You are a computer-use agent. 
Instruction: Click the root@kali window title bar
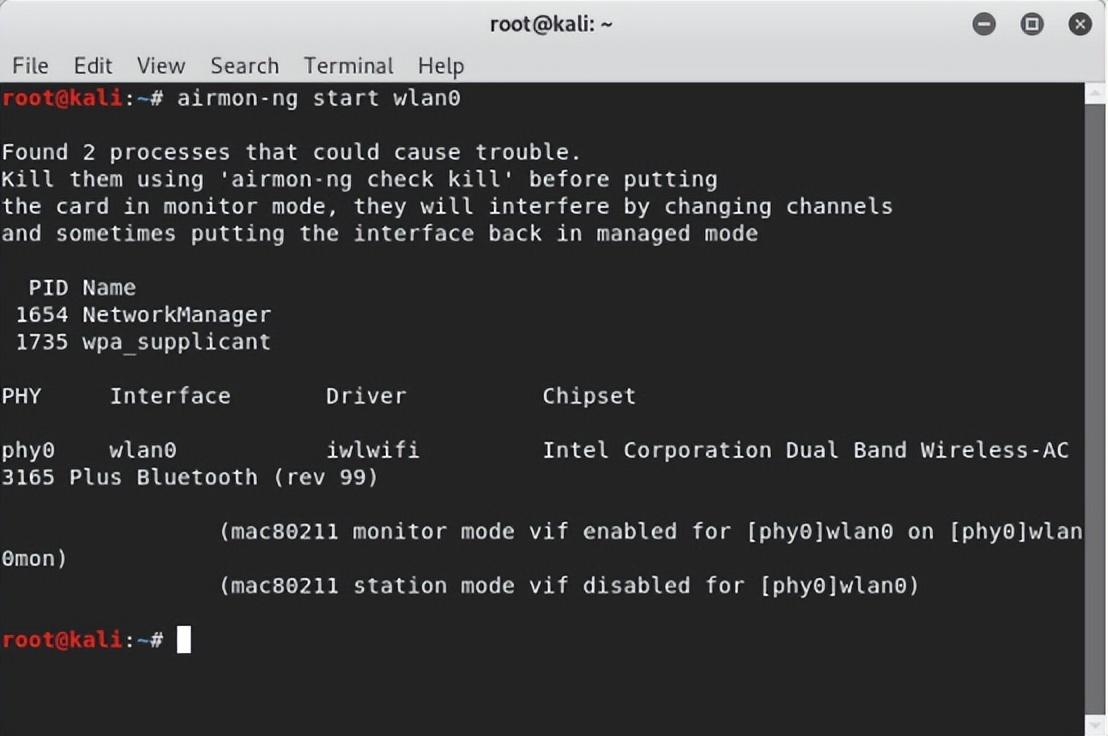pyautogui.click(x=551, y=25)
